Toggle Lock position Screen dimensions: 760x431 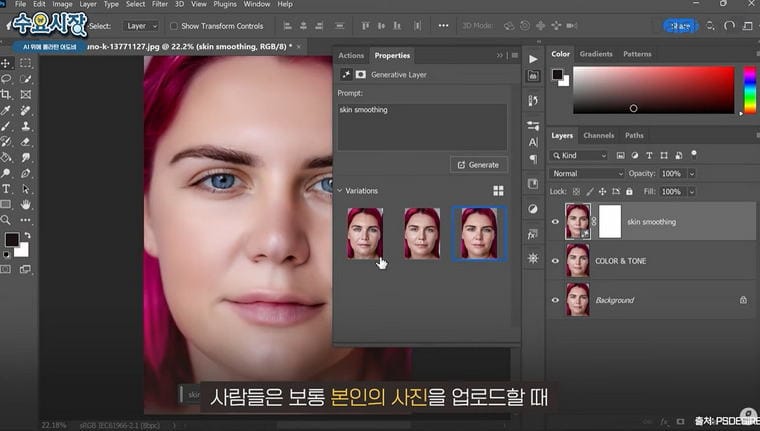[602, 192]
